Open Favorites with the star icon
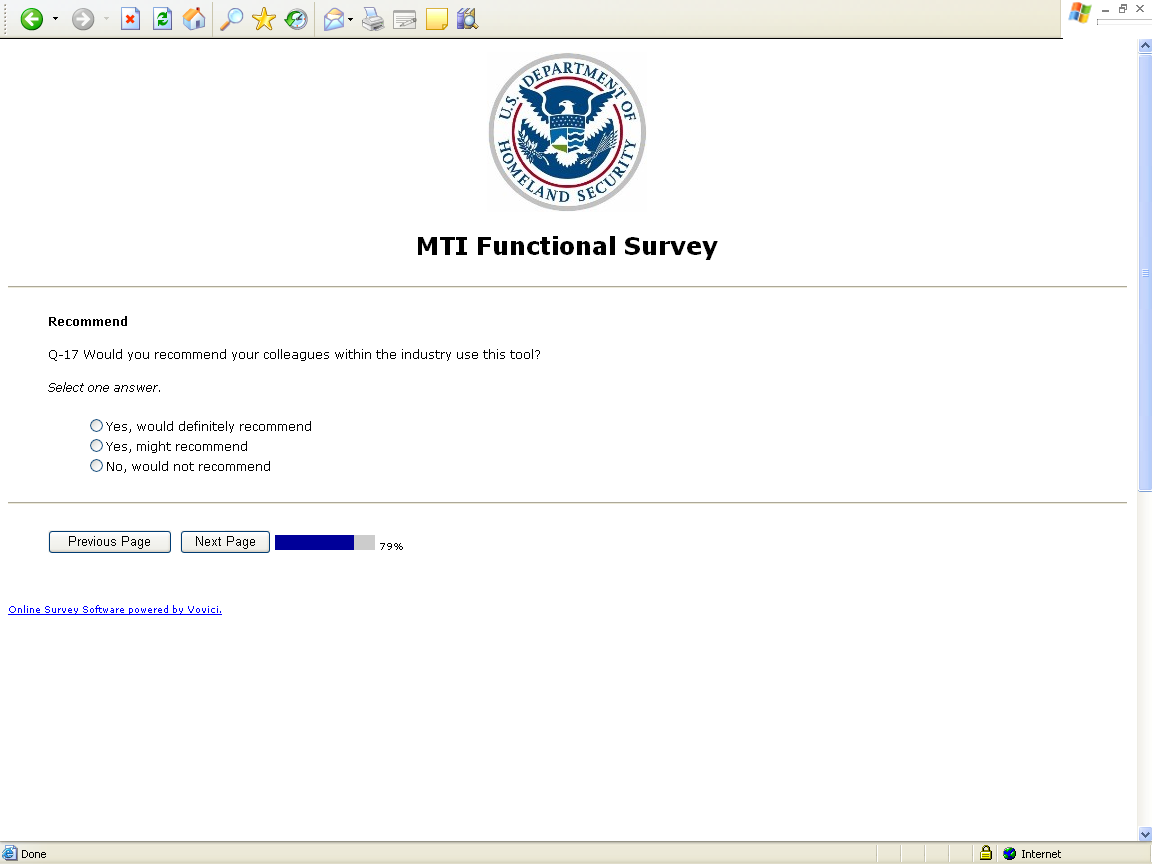 (x=264, y=19)
